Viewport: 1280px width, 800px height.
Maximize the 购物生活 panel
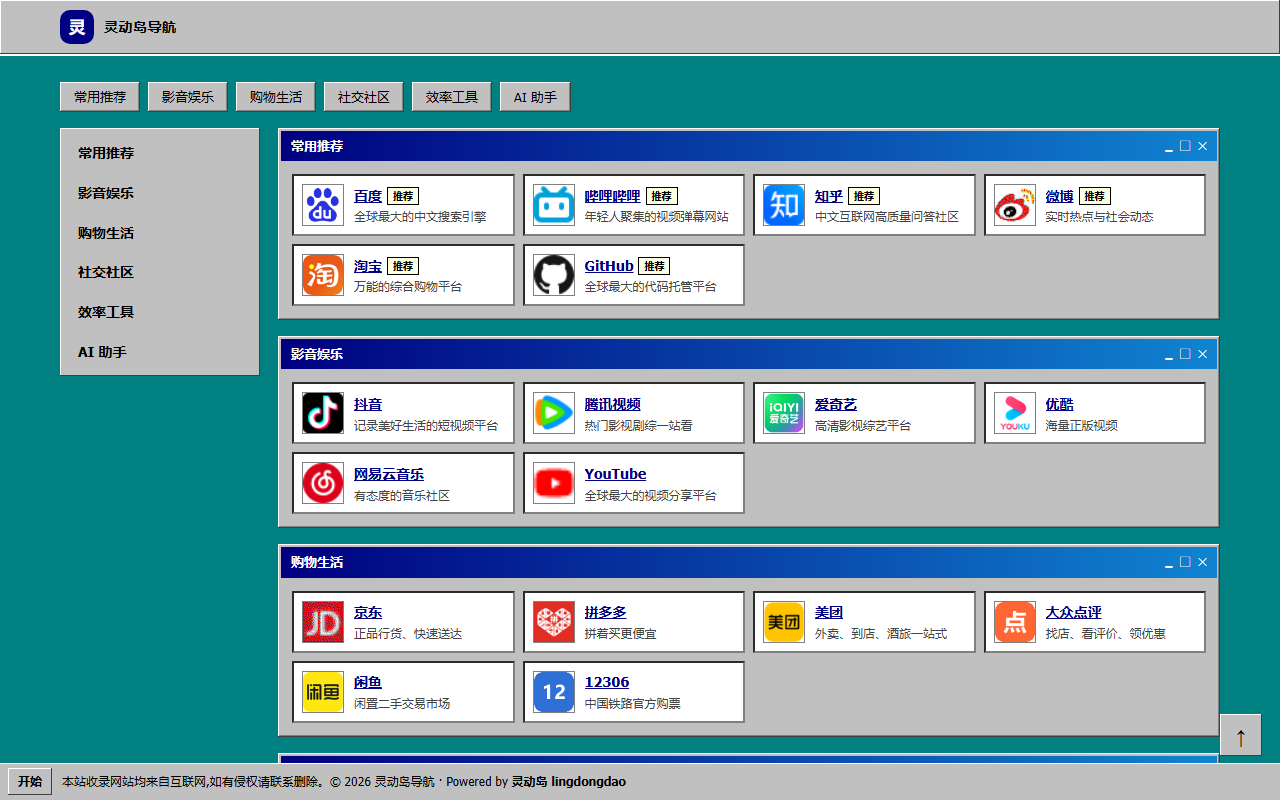tap(1185, 562)
